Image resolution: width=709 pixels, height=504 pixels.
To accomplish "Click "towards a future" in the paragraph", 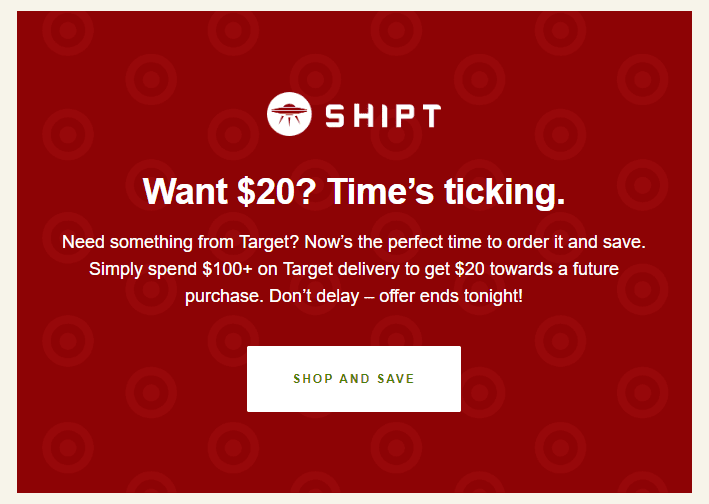I will click(x=554, y=269).
